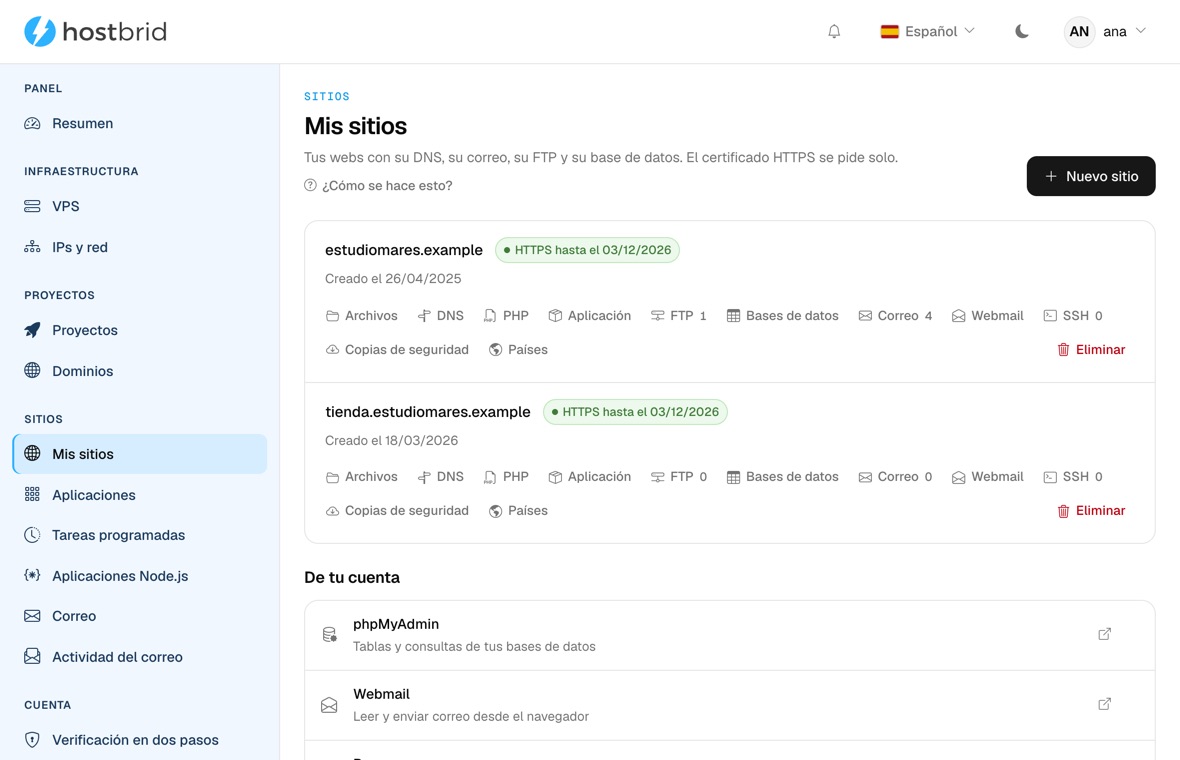Open Archivos for tienda.estudiomares.example

[361, 476]
